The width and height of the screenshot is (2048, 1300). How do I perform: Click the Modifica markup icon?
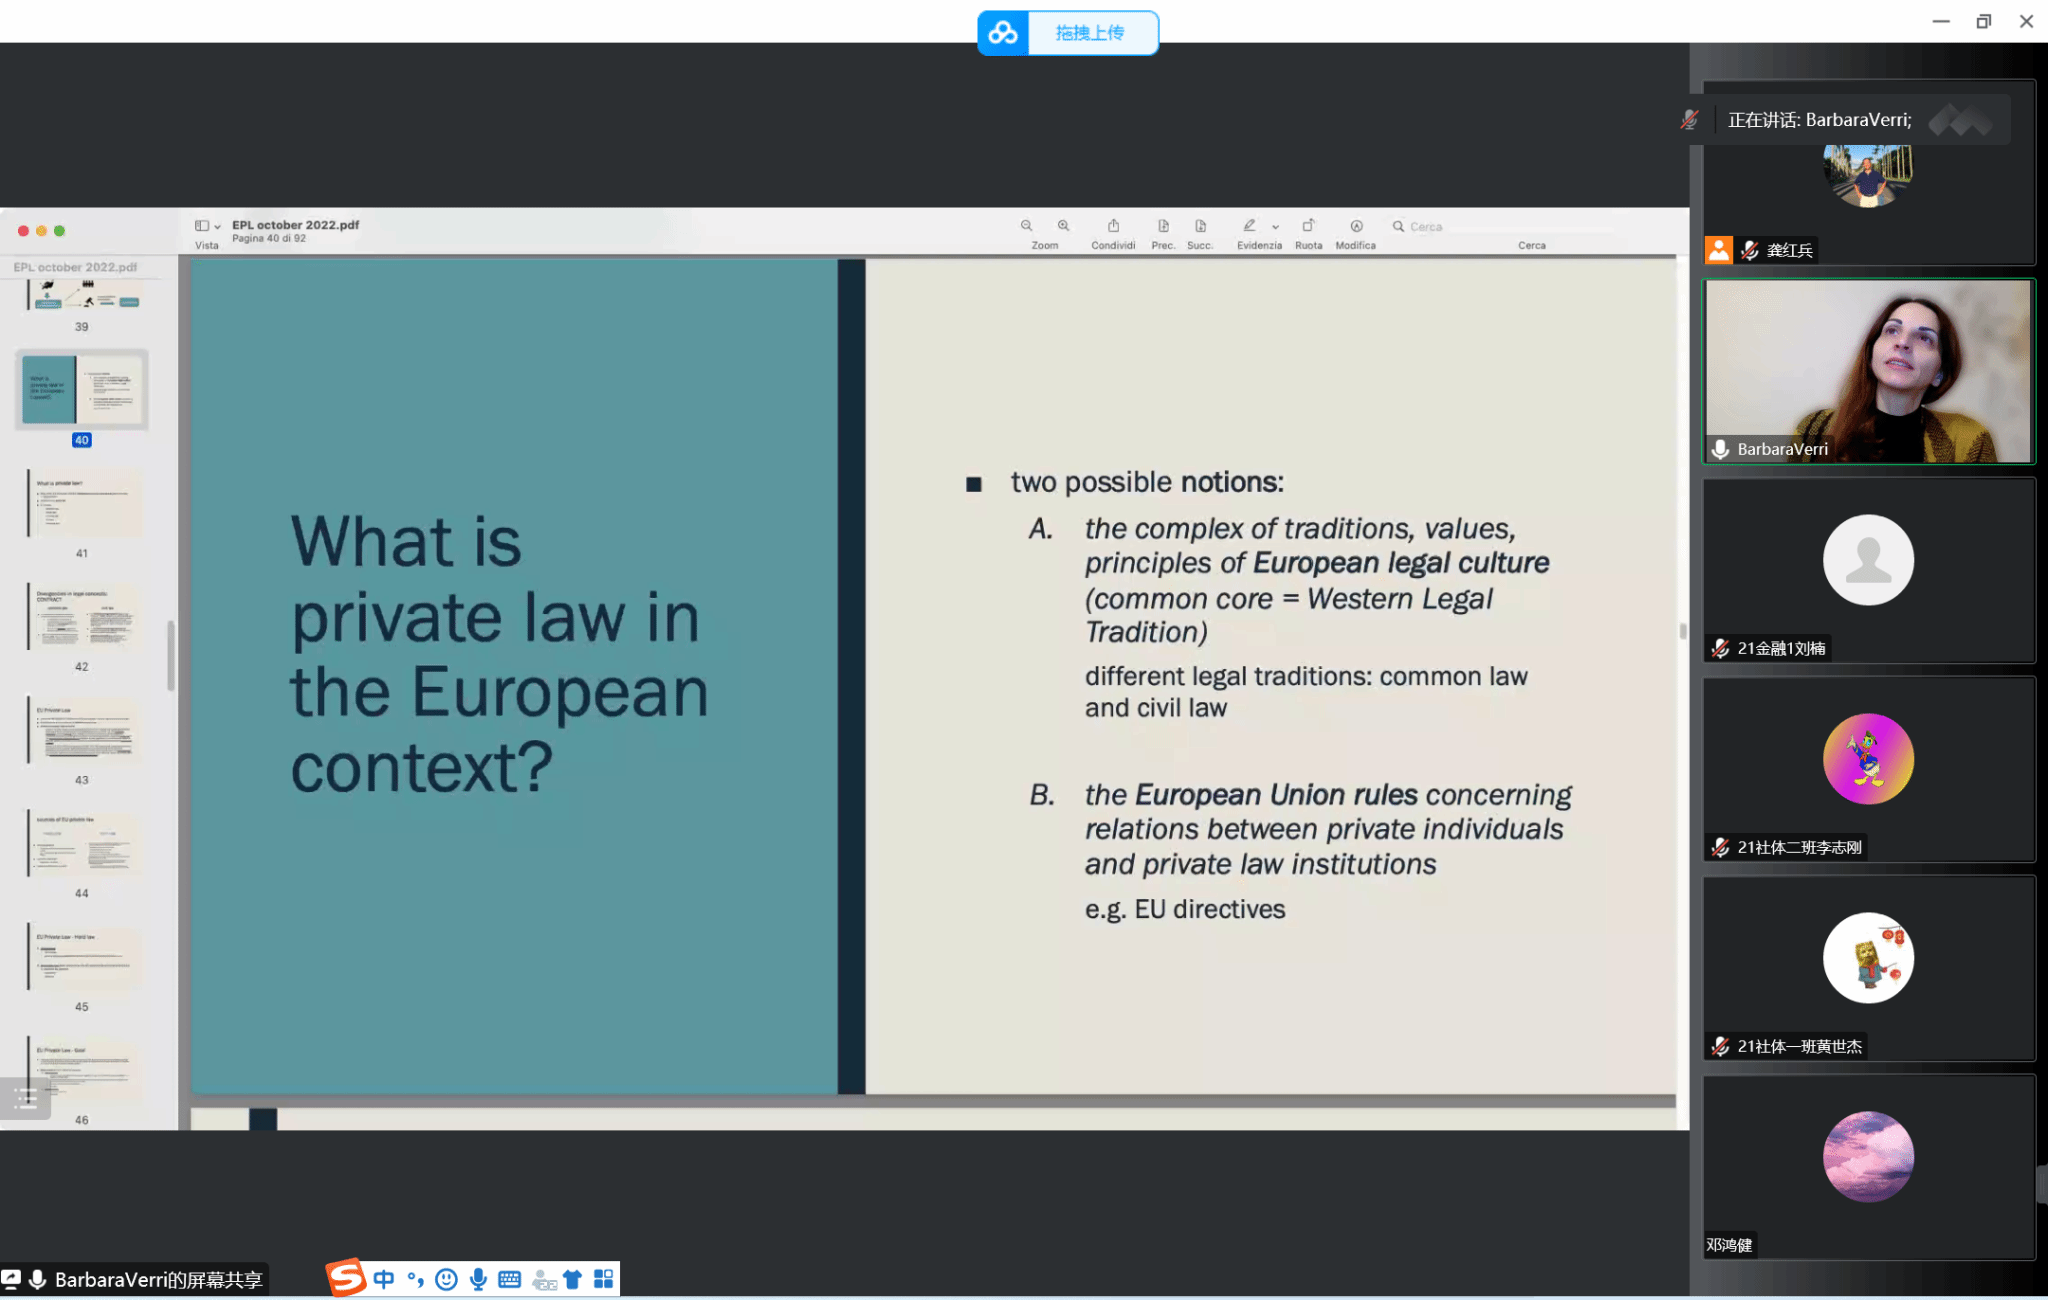pyautogui.click(x=1356, y=226)
